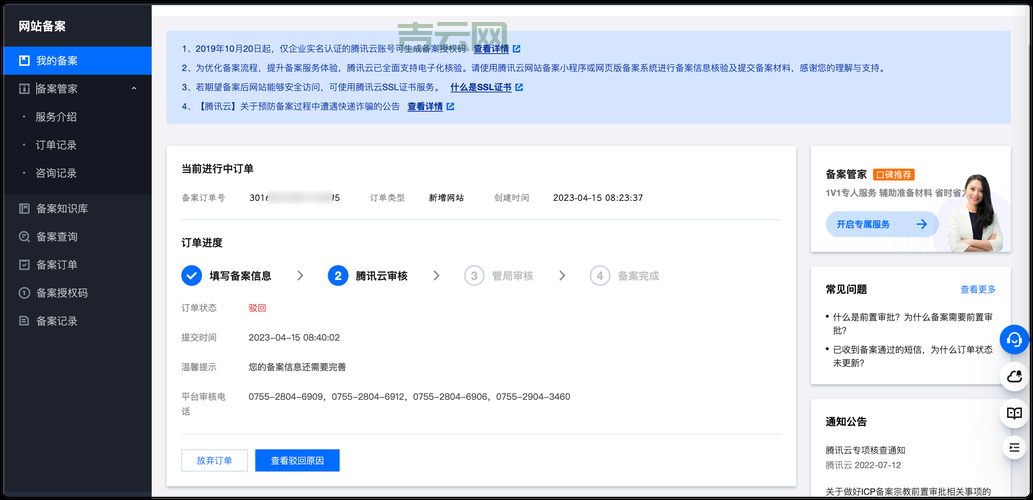Viewport: 1033px width, 500px height.
Task: Click chevron between 腾讯云审核 and 管局审核
Action: (436, 276)
